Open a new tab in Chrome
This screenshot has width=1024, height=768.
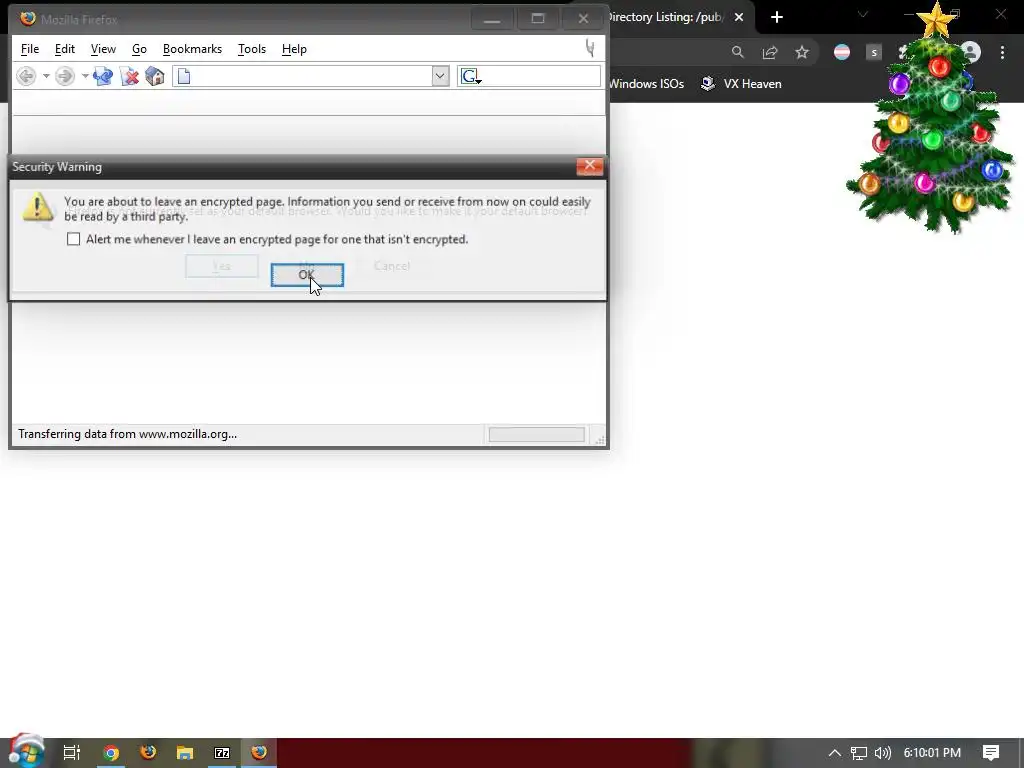[x=776, y=18]
